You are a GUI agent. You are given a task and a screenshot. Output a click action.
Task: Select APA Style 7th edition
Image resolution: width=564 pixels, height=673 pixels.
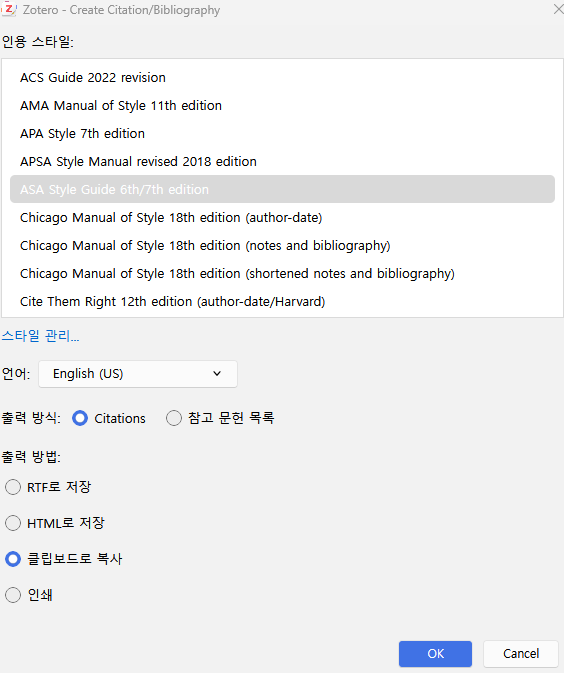[x=282, y=133]
